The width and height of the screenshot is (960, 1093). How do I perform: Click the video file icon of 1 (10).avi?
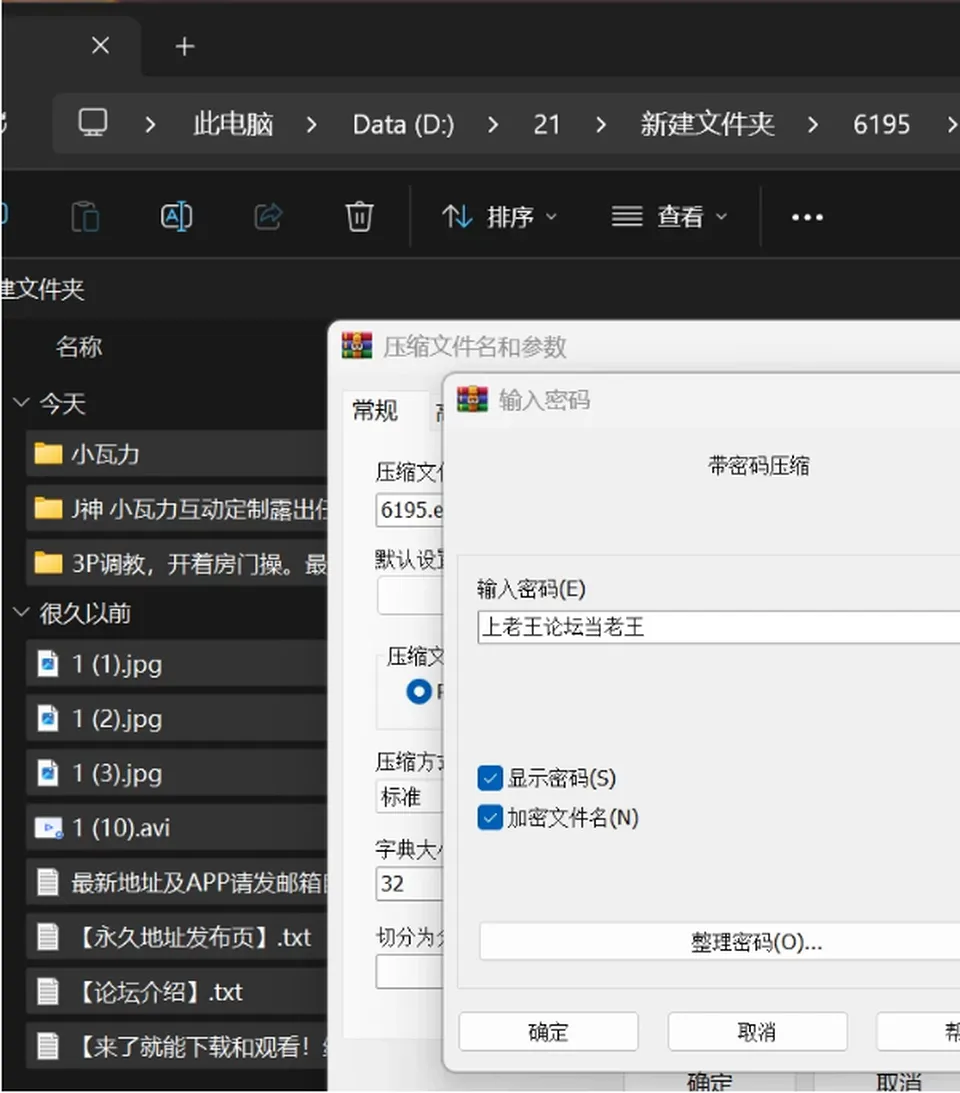49,827
